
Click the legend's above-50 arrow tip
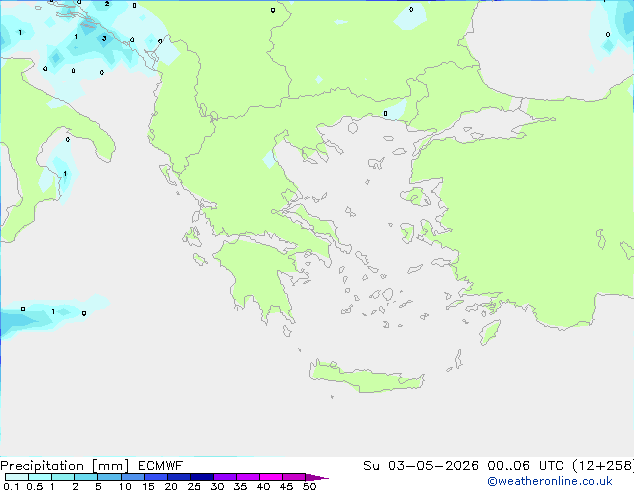(317, 477)
